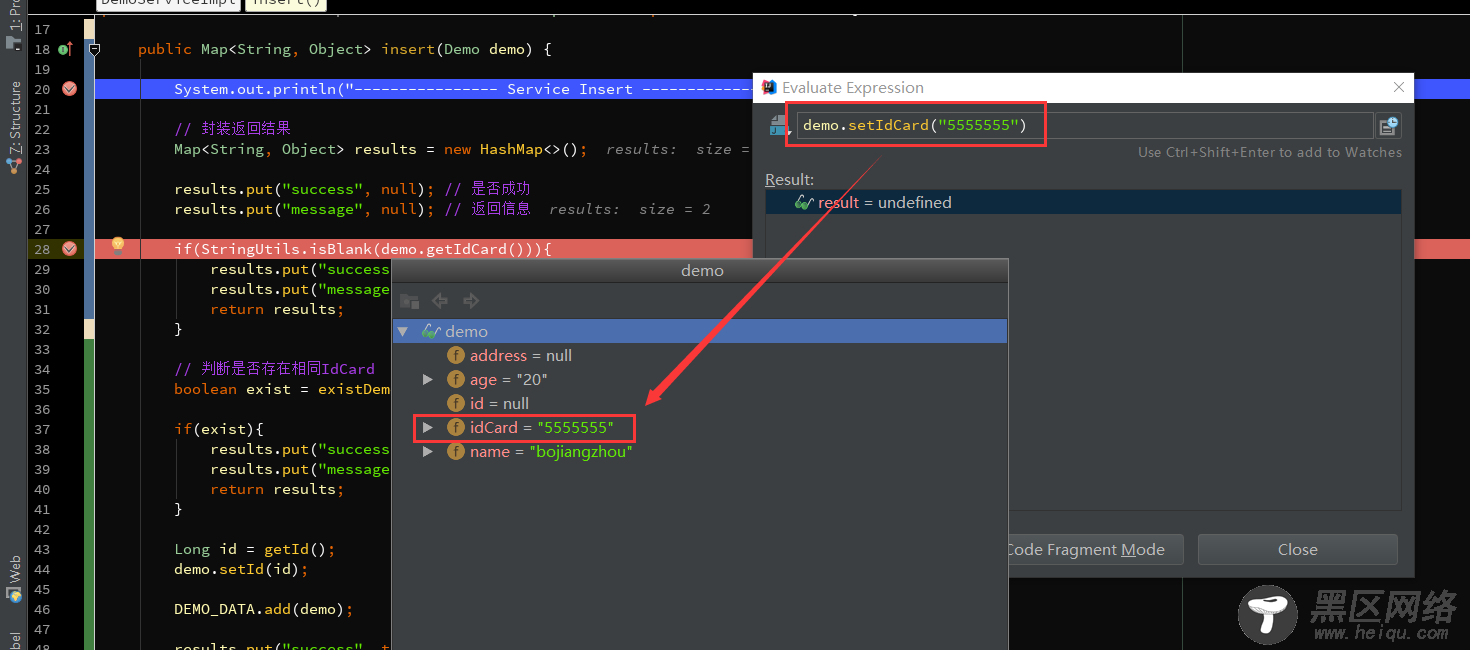This screenshot has width=1470, height=650.
Task: Click the 'public Map<String, Object> insert' line
Action: coord(345,49)
